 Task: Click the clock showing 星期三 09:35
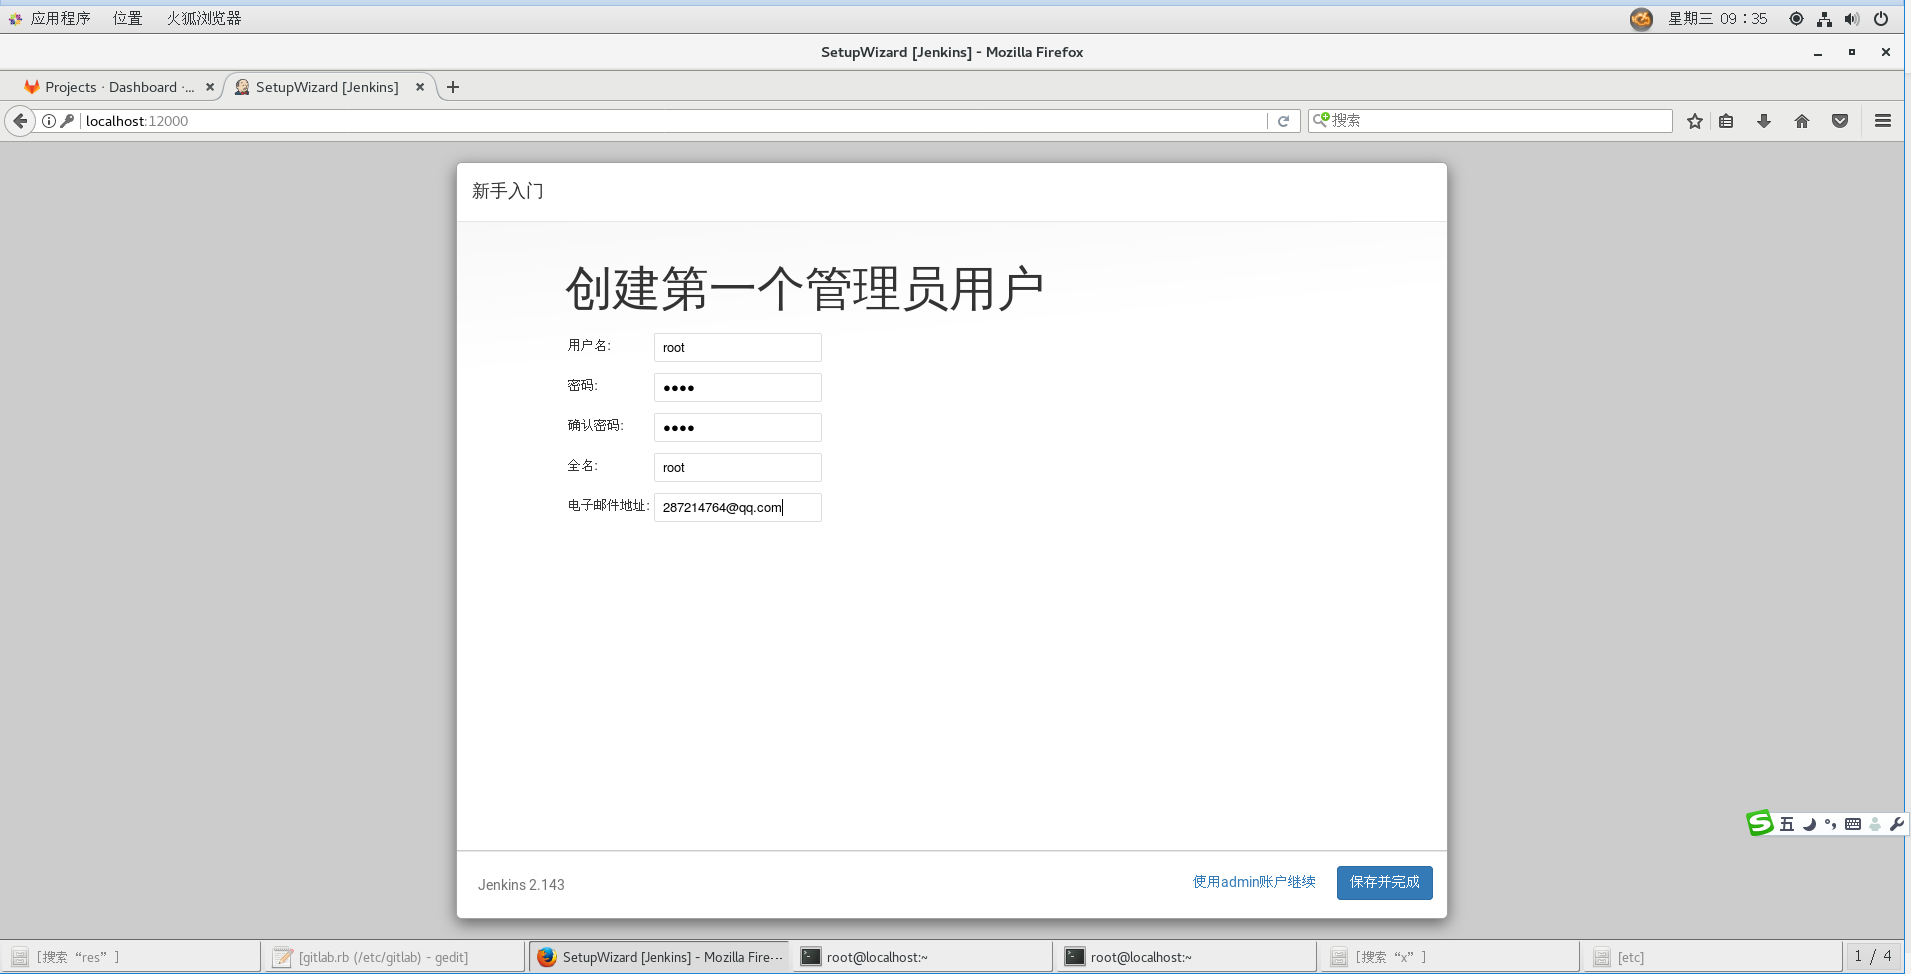pos(1717,18)
